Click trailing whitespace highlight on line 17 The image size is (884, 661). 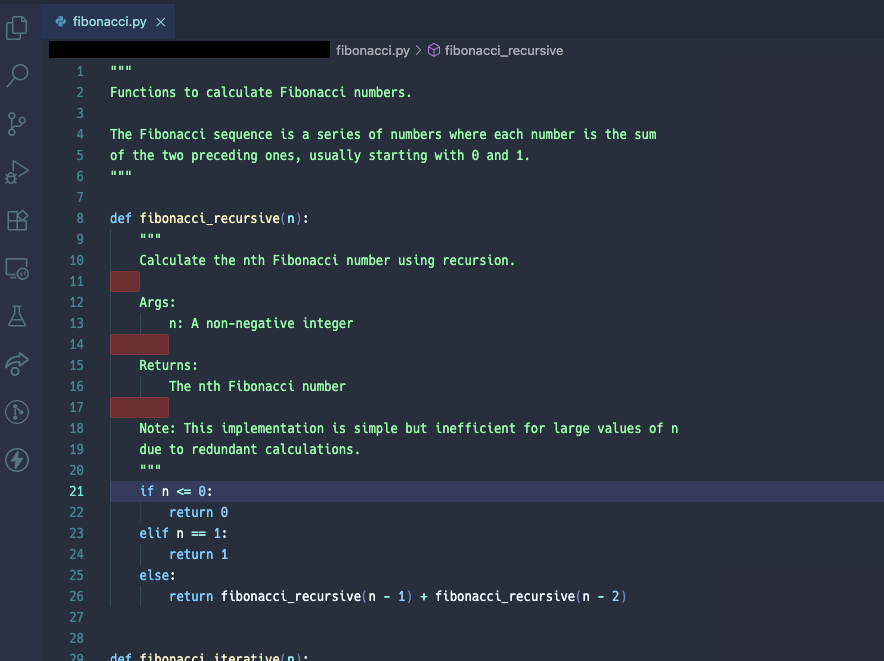pos(139,407)
